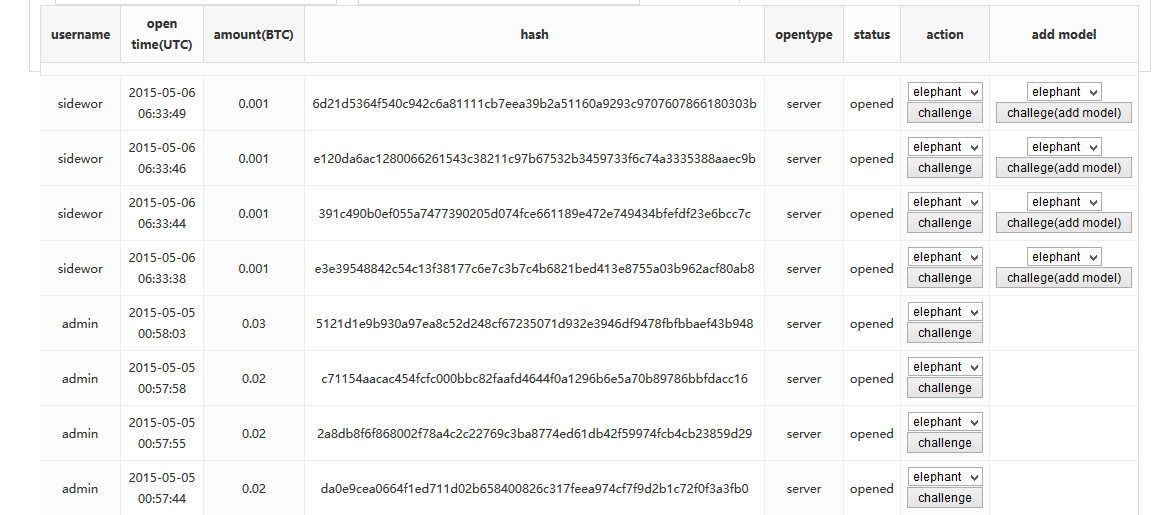Screen dimensions: 1167x515
Task: Click challenge button for hash starting 391c49
Action: point(944,223)
